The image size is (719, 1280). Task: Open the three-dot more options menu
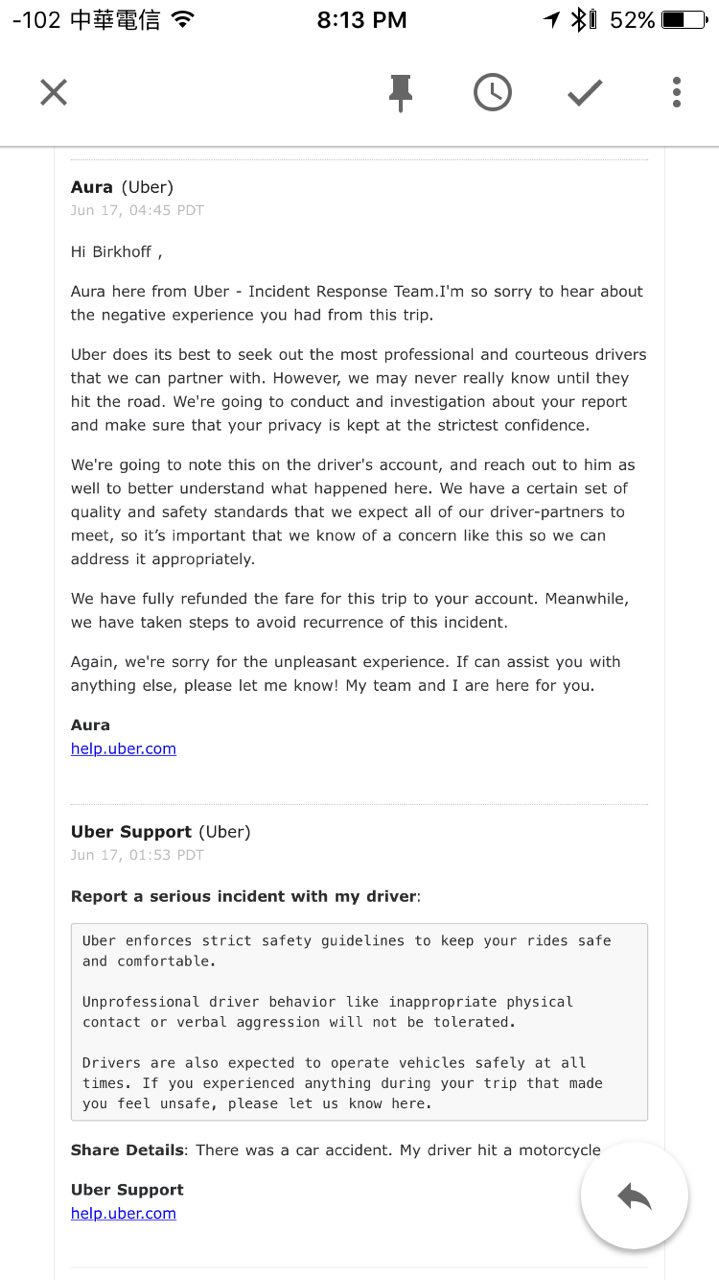pyautogui.click(x=677, y=93)
